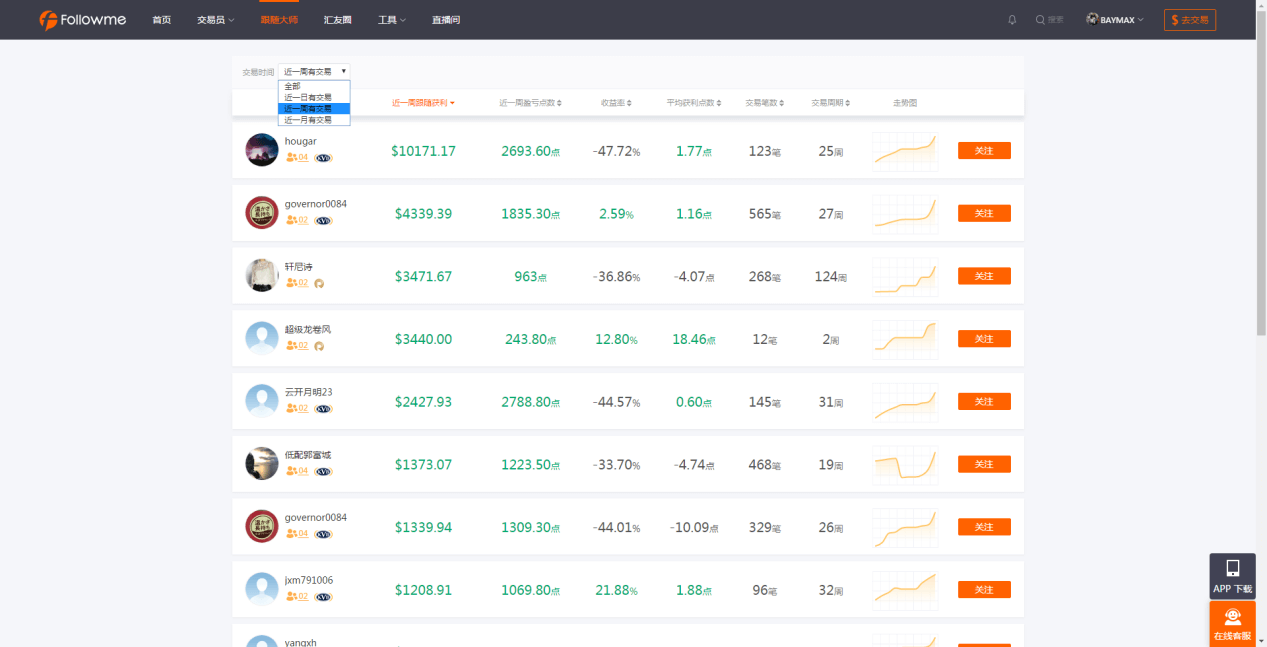Open the 跟随大师 nav tab

point(279,20)
